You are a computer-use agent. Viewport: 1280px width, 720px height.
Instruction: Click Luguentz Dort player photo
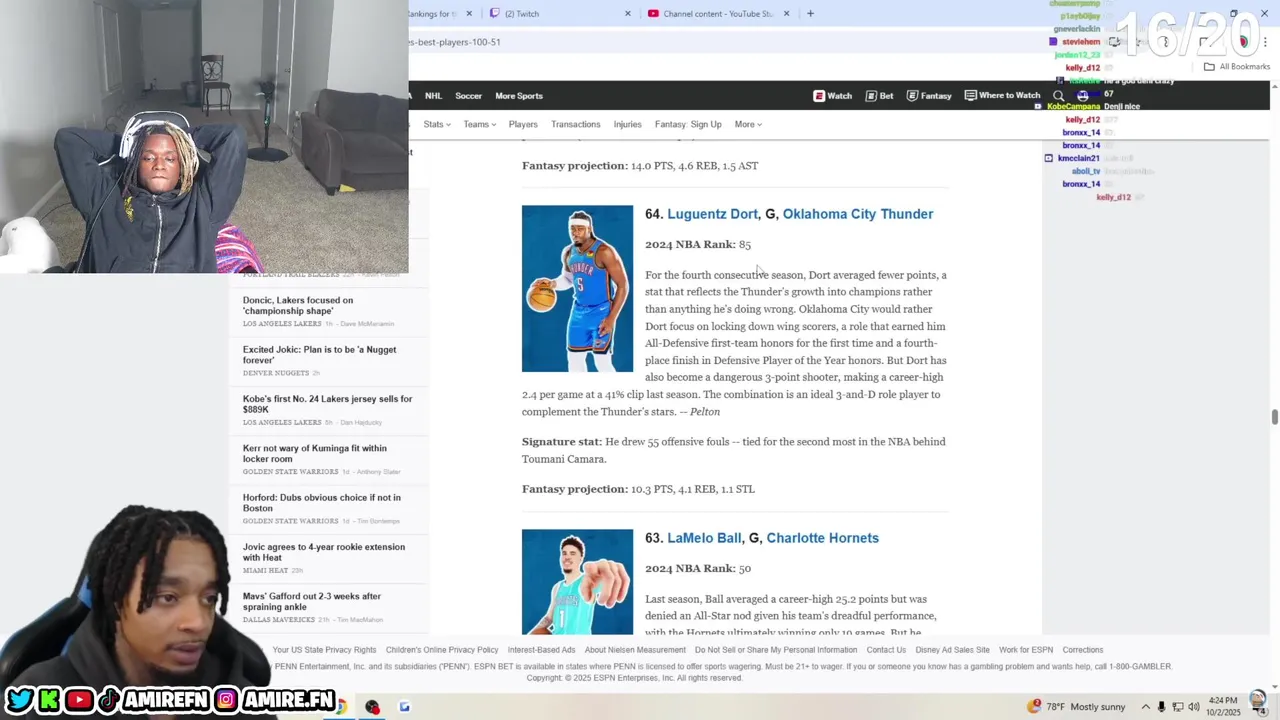[577, 289]
